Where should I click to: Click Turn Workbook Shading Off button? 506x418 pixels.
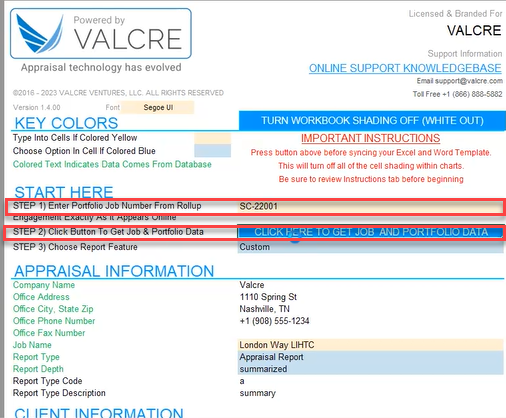372,121
